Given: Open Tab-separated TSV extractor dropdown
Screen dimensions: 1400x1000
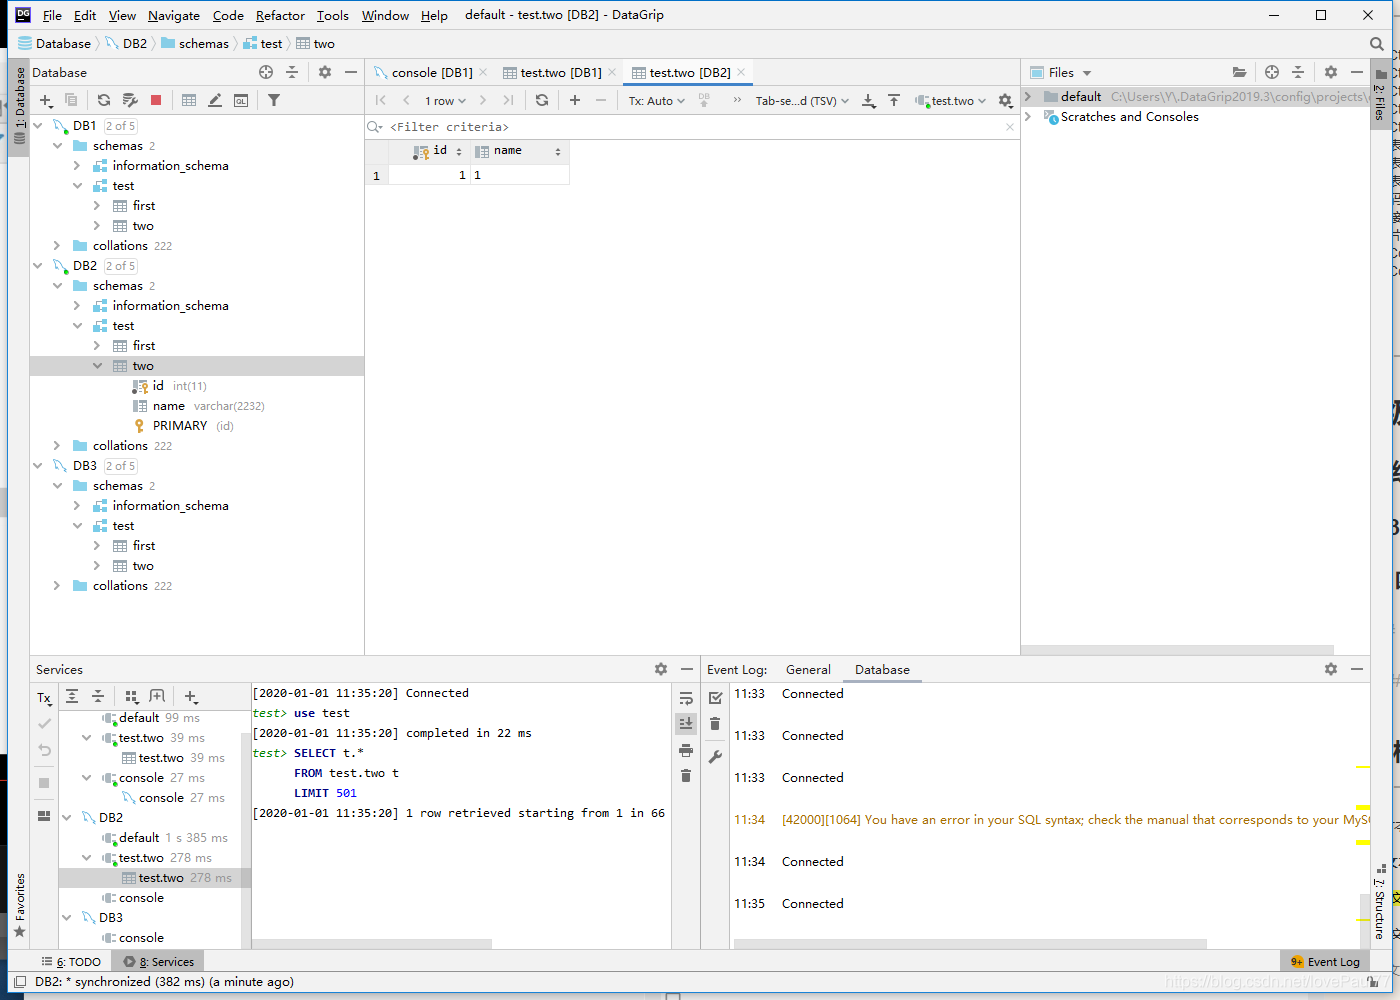Looking at the screenshot, I should (802, 101).
